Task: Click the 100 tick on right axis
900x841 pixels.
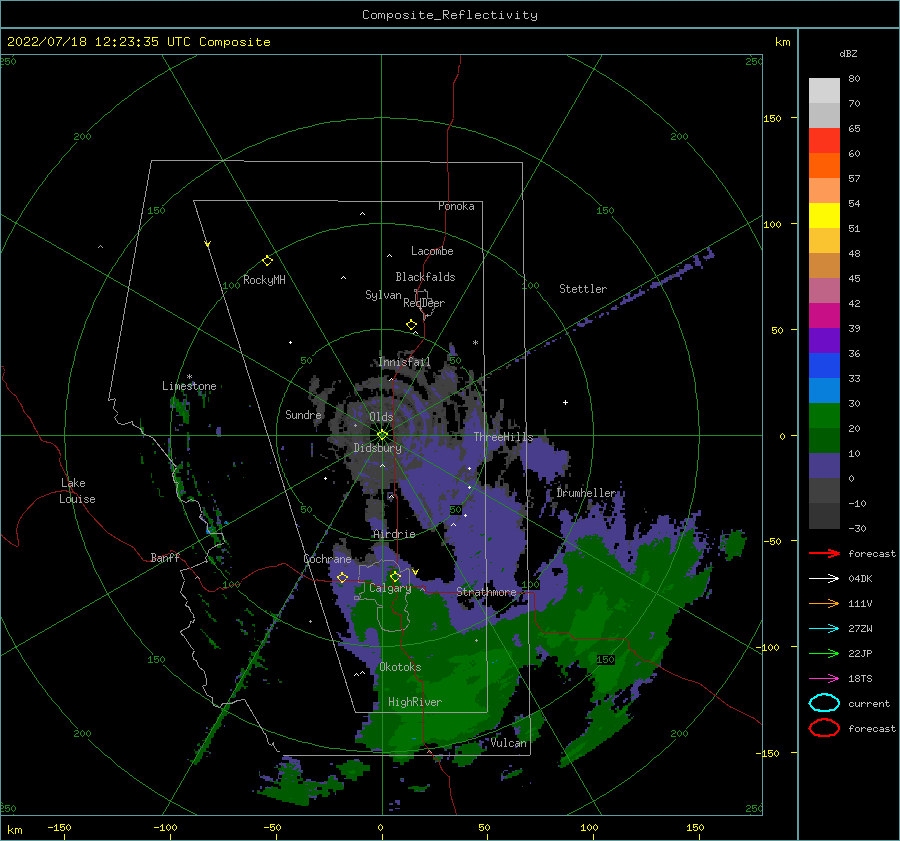Action: [x=773, y=224]
